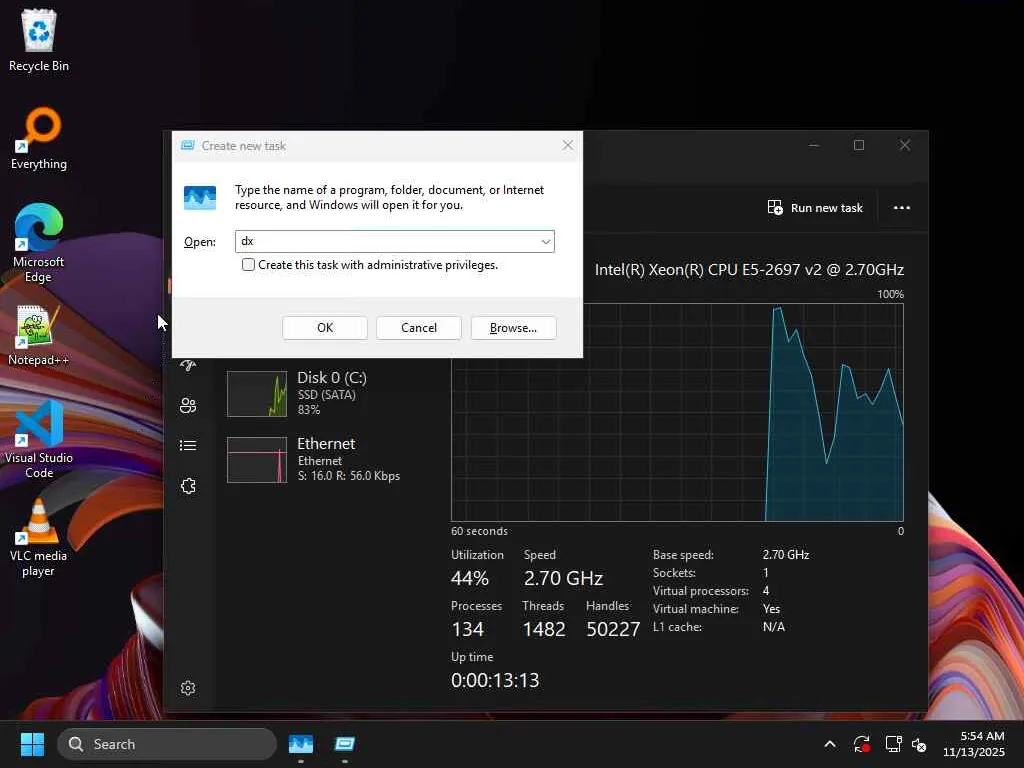Screen dimensions: 1024x768
Task: Select the Visual Studio Code desktop icon
Action: point(39,439)
